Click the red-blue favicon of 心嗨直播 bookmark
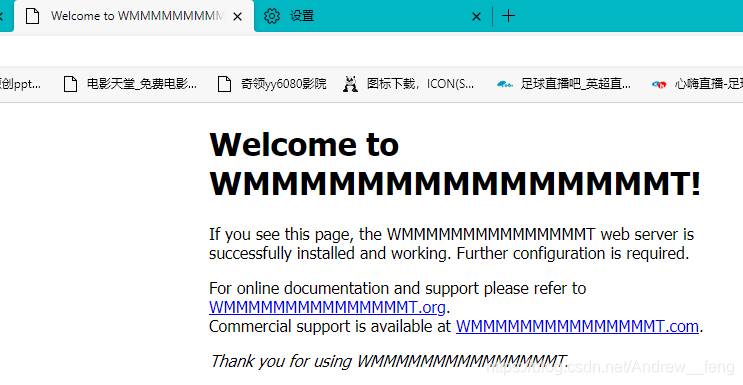Screen dimensions: 743x385 659,84
